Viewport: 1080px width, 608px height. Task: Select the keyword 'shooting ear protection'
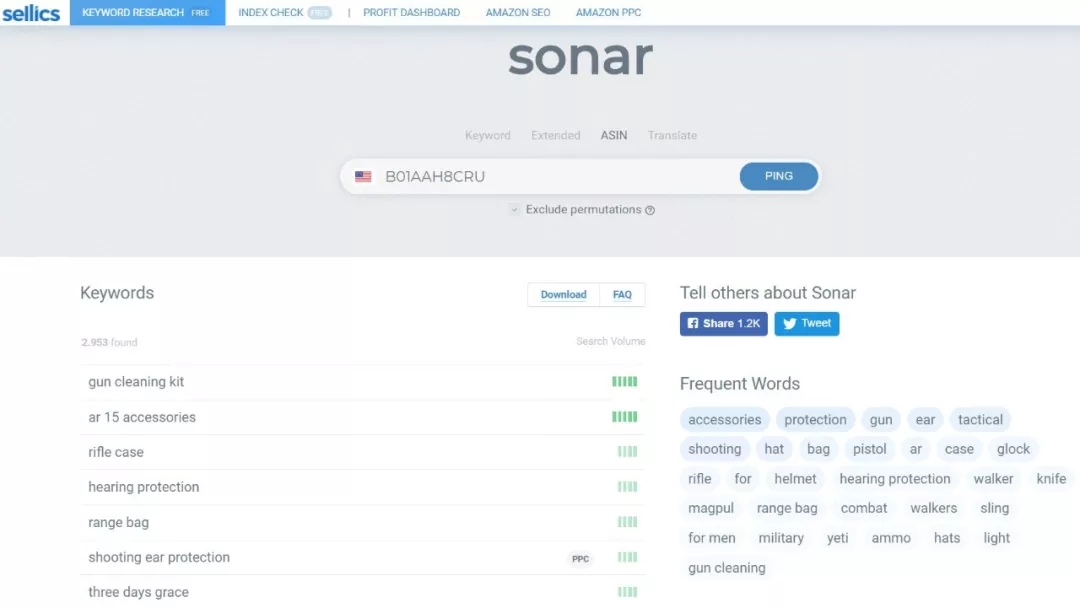pyautogui.click(x=159, y=558)
